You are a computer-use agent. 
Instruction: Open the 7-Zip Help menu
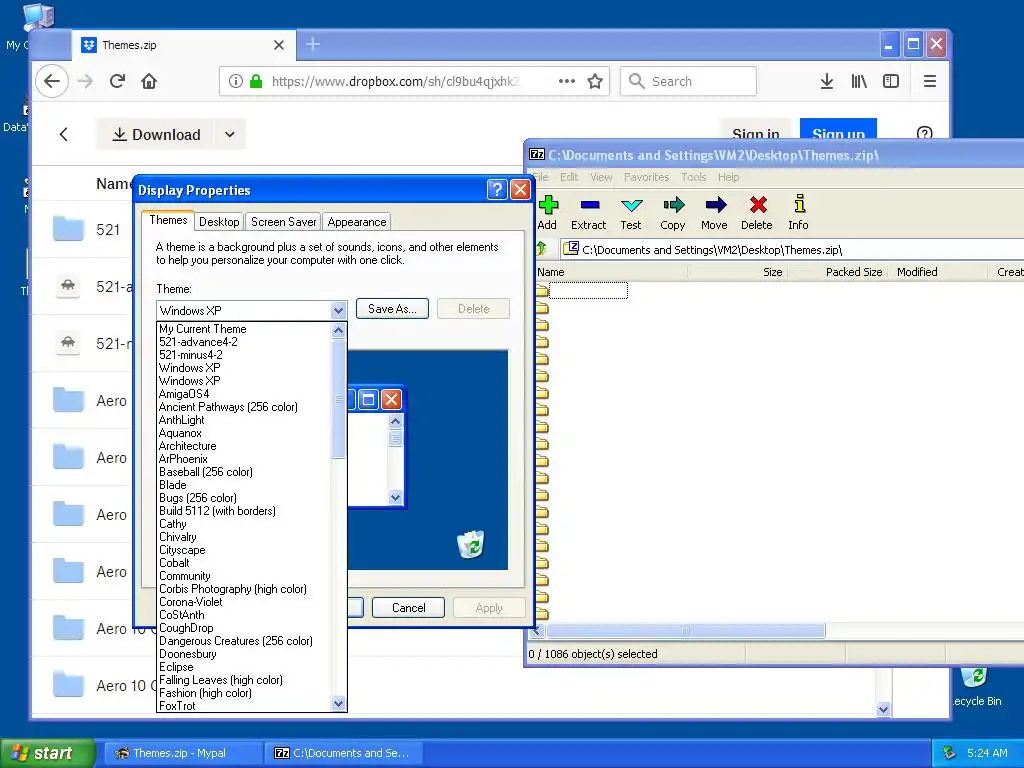pos(728,177)
